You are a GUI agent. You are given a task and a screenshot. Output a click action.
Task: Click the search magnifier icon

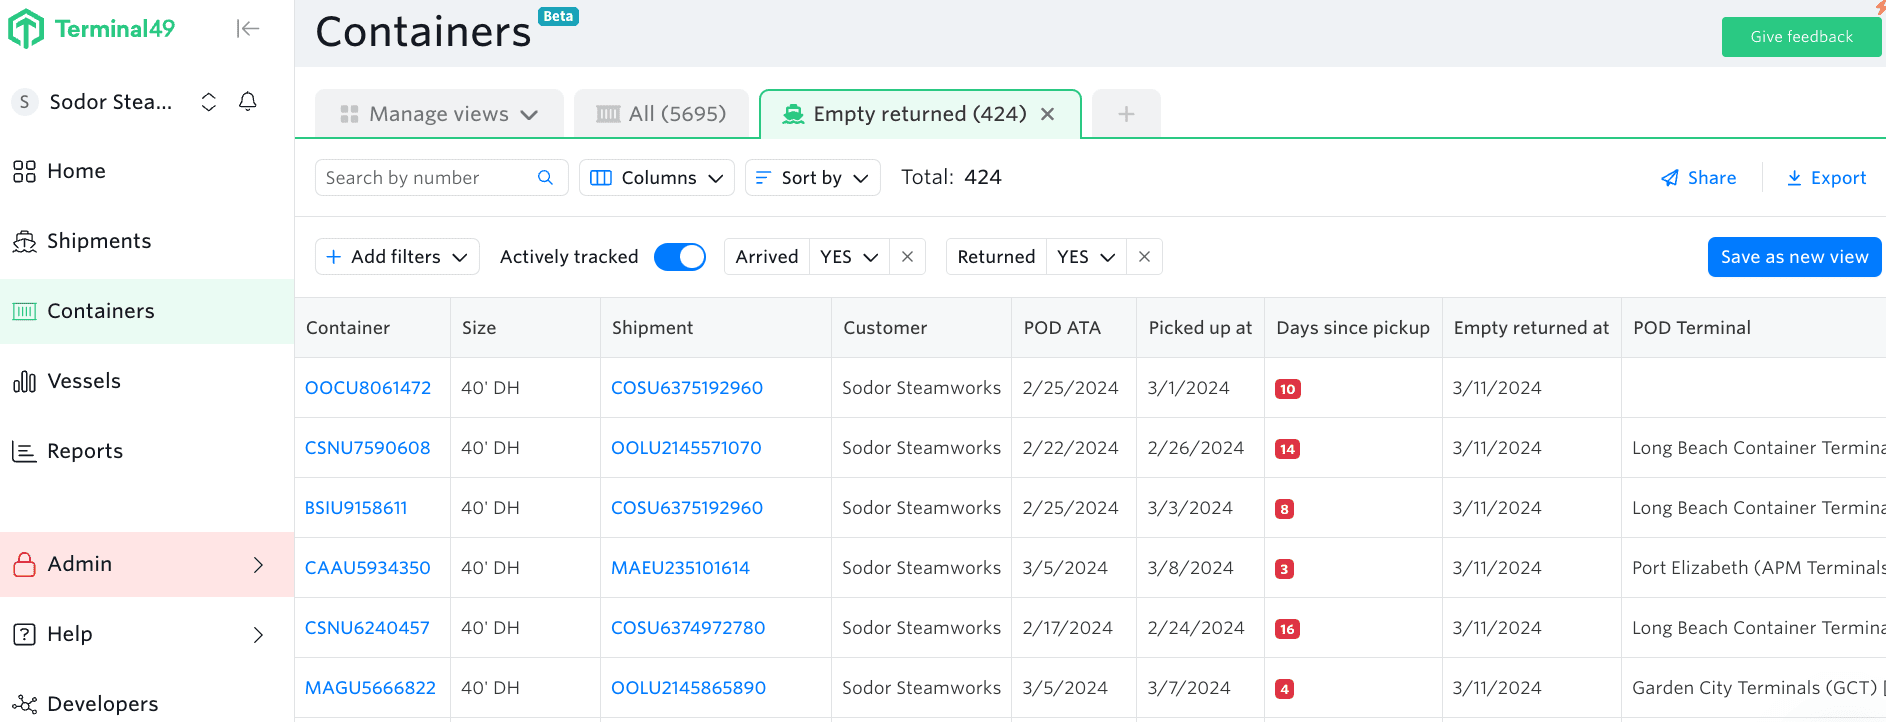click(x=545, y=178)
